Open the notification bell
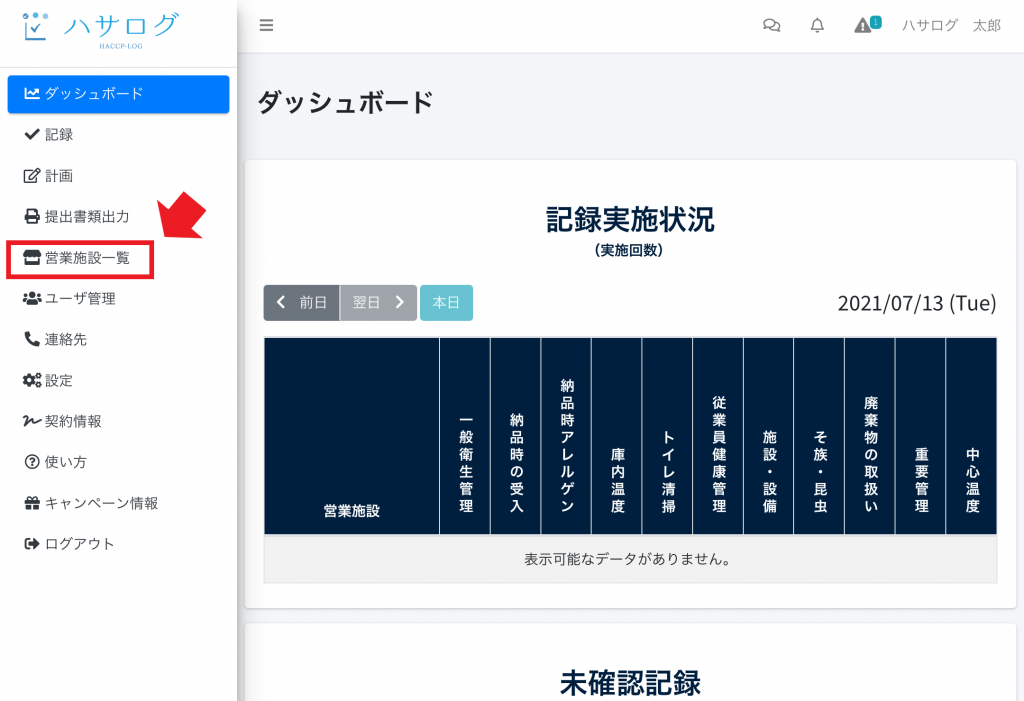Viewport: 1024px width, 701px height. click(x=817, y=25)
